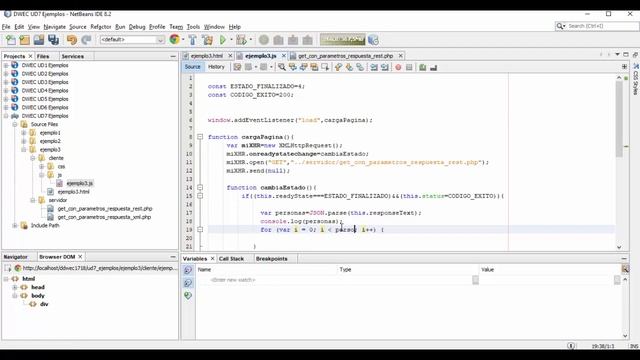
Task: Click the green icon in Variables sidebar
Action: (188, 295)
